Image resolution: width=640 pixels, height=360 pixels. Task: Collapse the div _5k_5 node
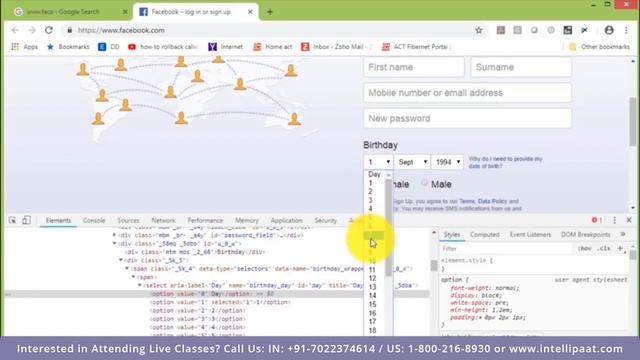point(121,260)
